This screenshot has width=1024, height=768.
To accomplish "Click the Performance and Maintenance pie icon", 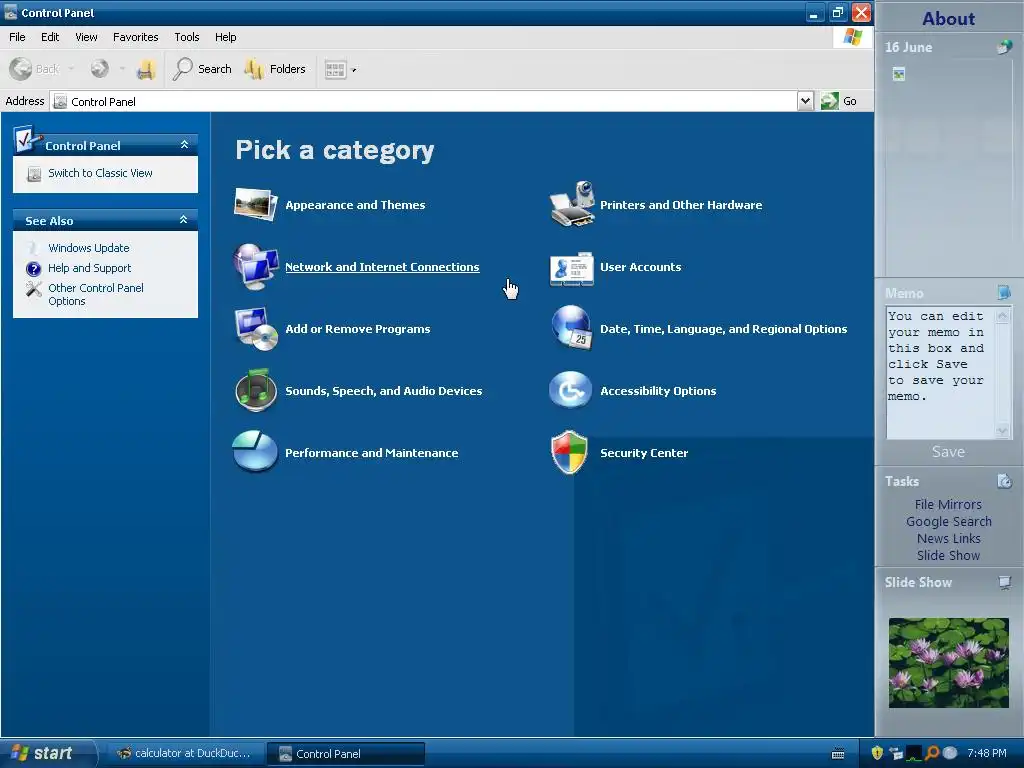I will click(255, 452).
